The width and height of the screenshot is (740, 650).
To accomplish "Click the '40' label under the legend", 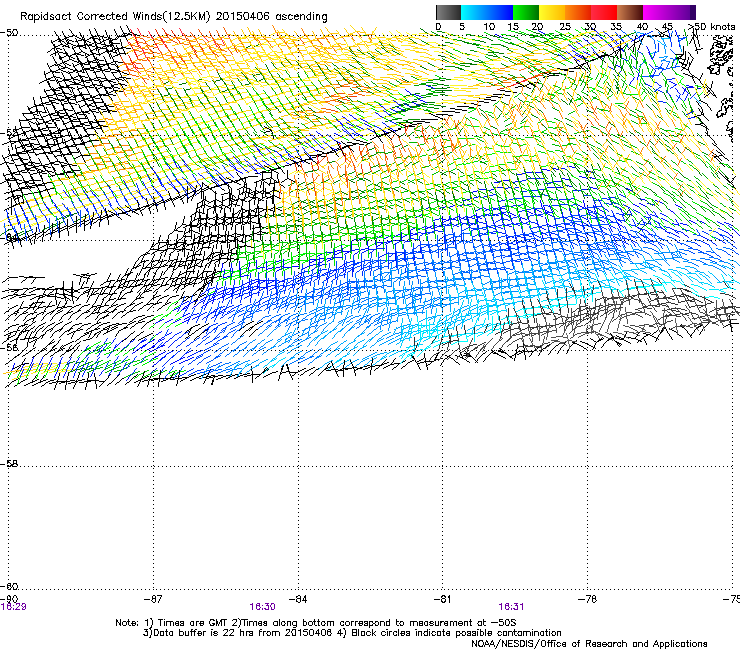I will [642, 27].
